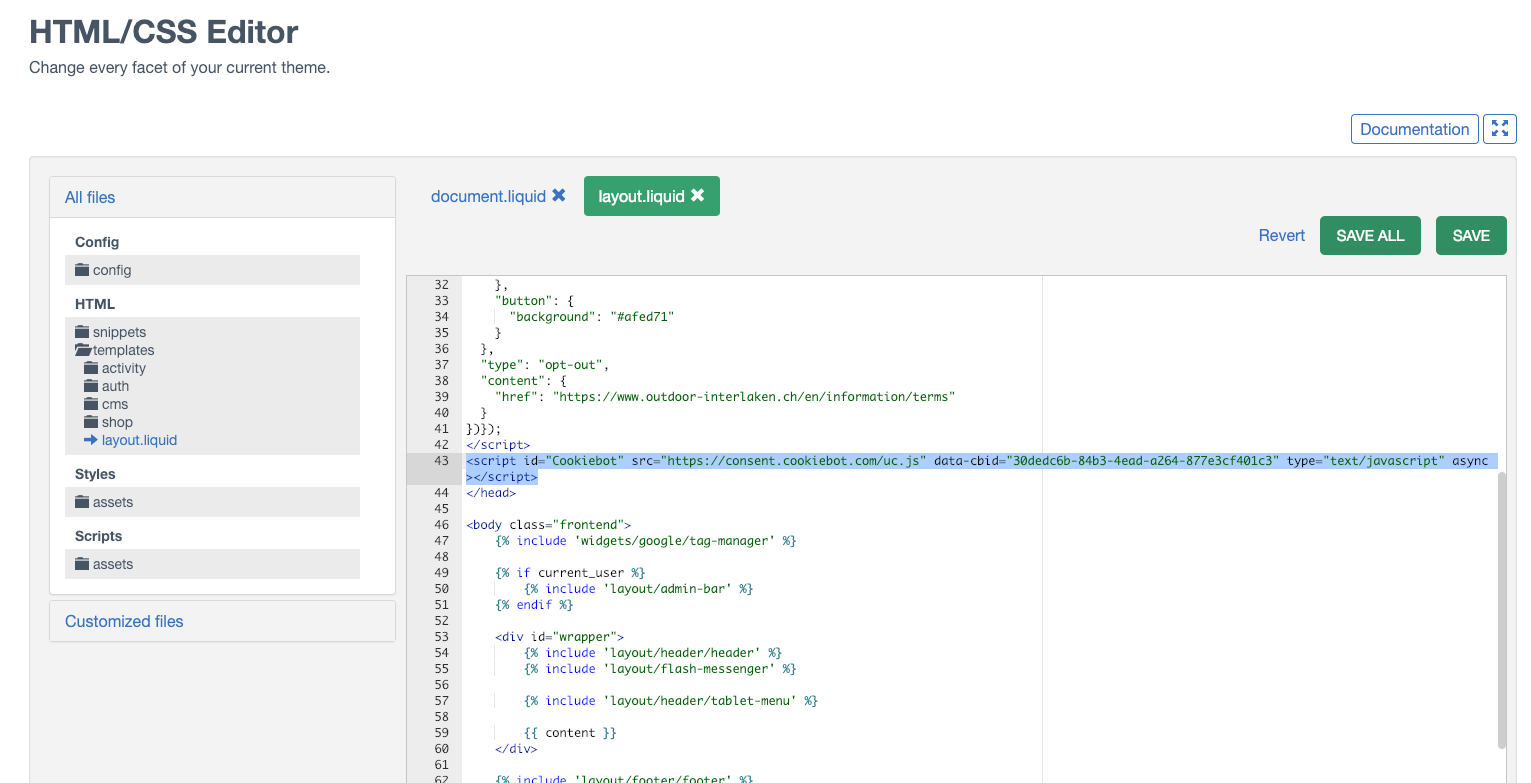Click the editor vertical scrollbar
1531x783 pixels.
(1502, 610)
